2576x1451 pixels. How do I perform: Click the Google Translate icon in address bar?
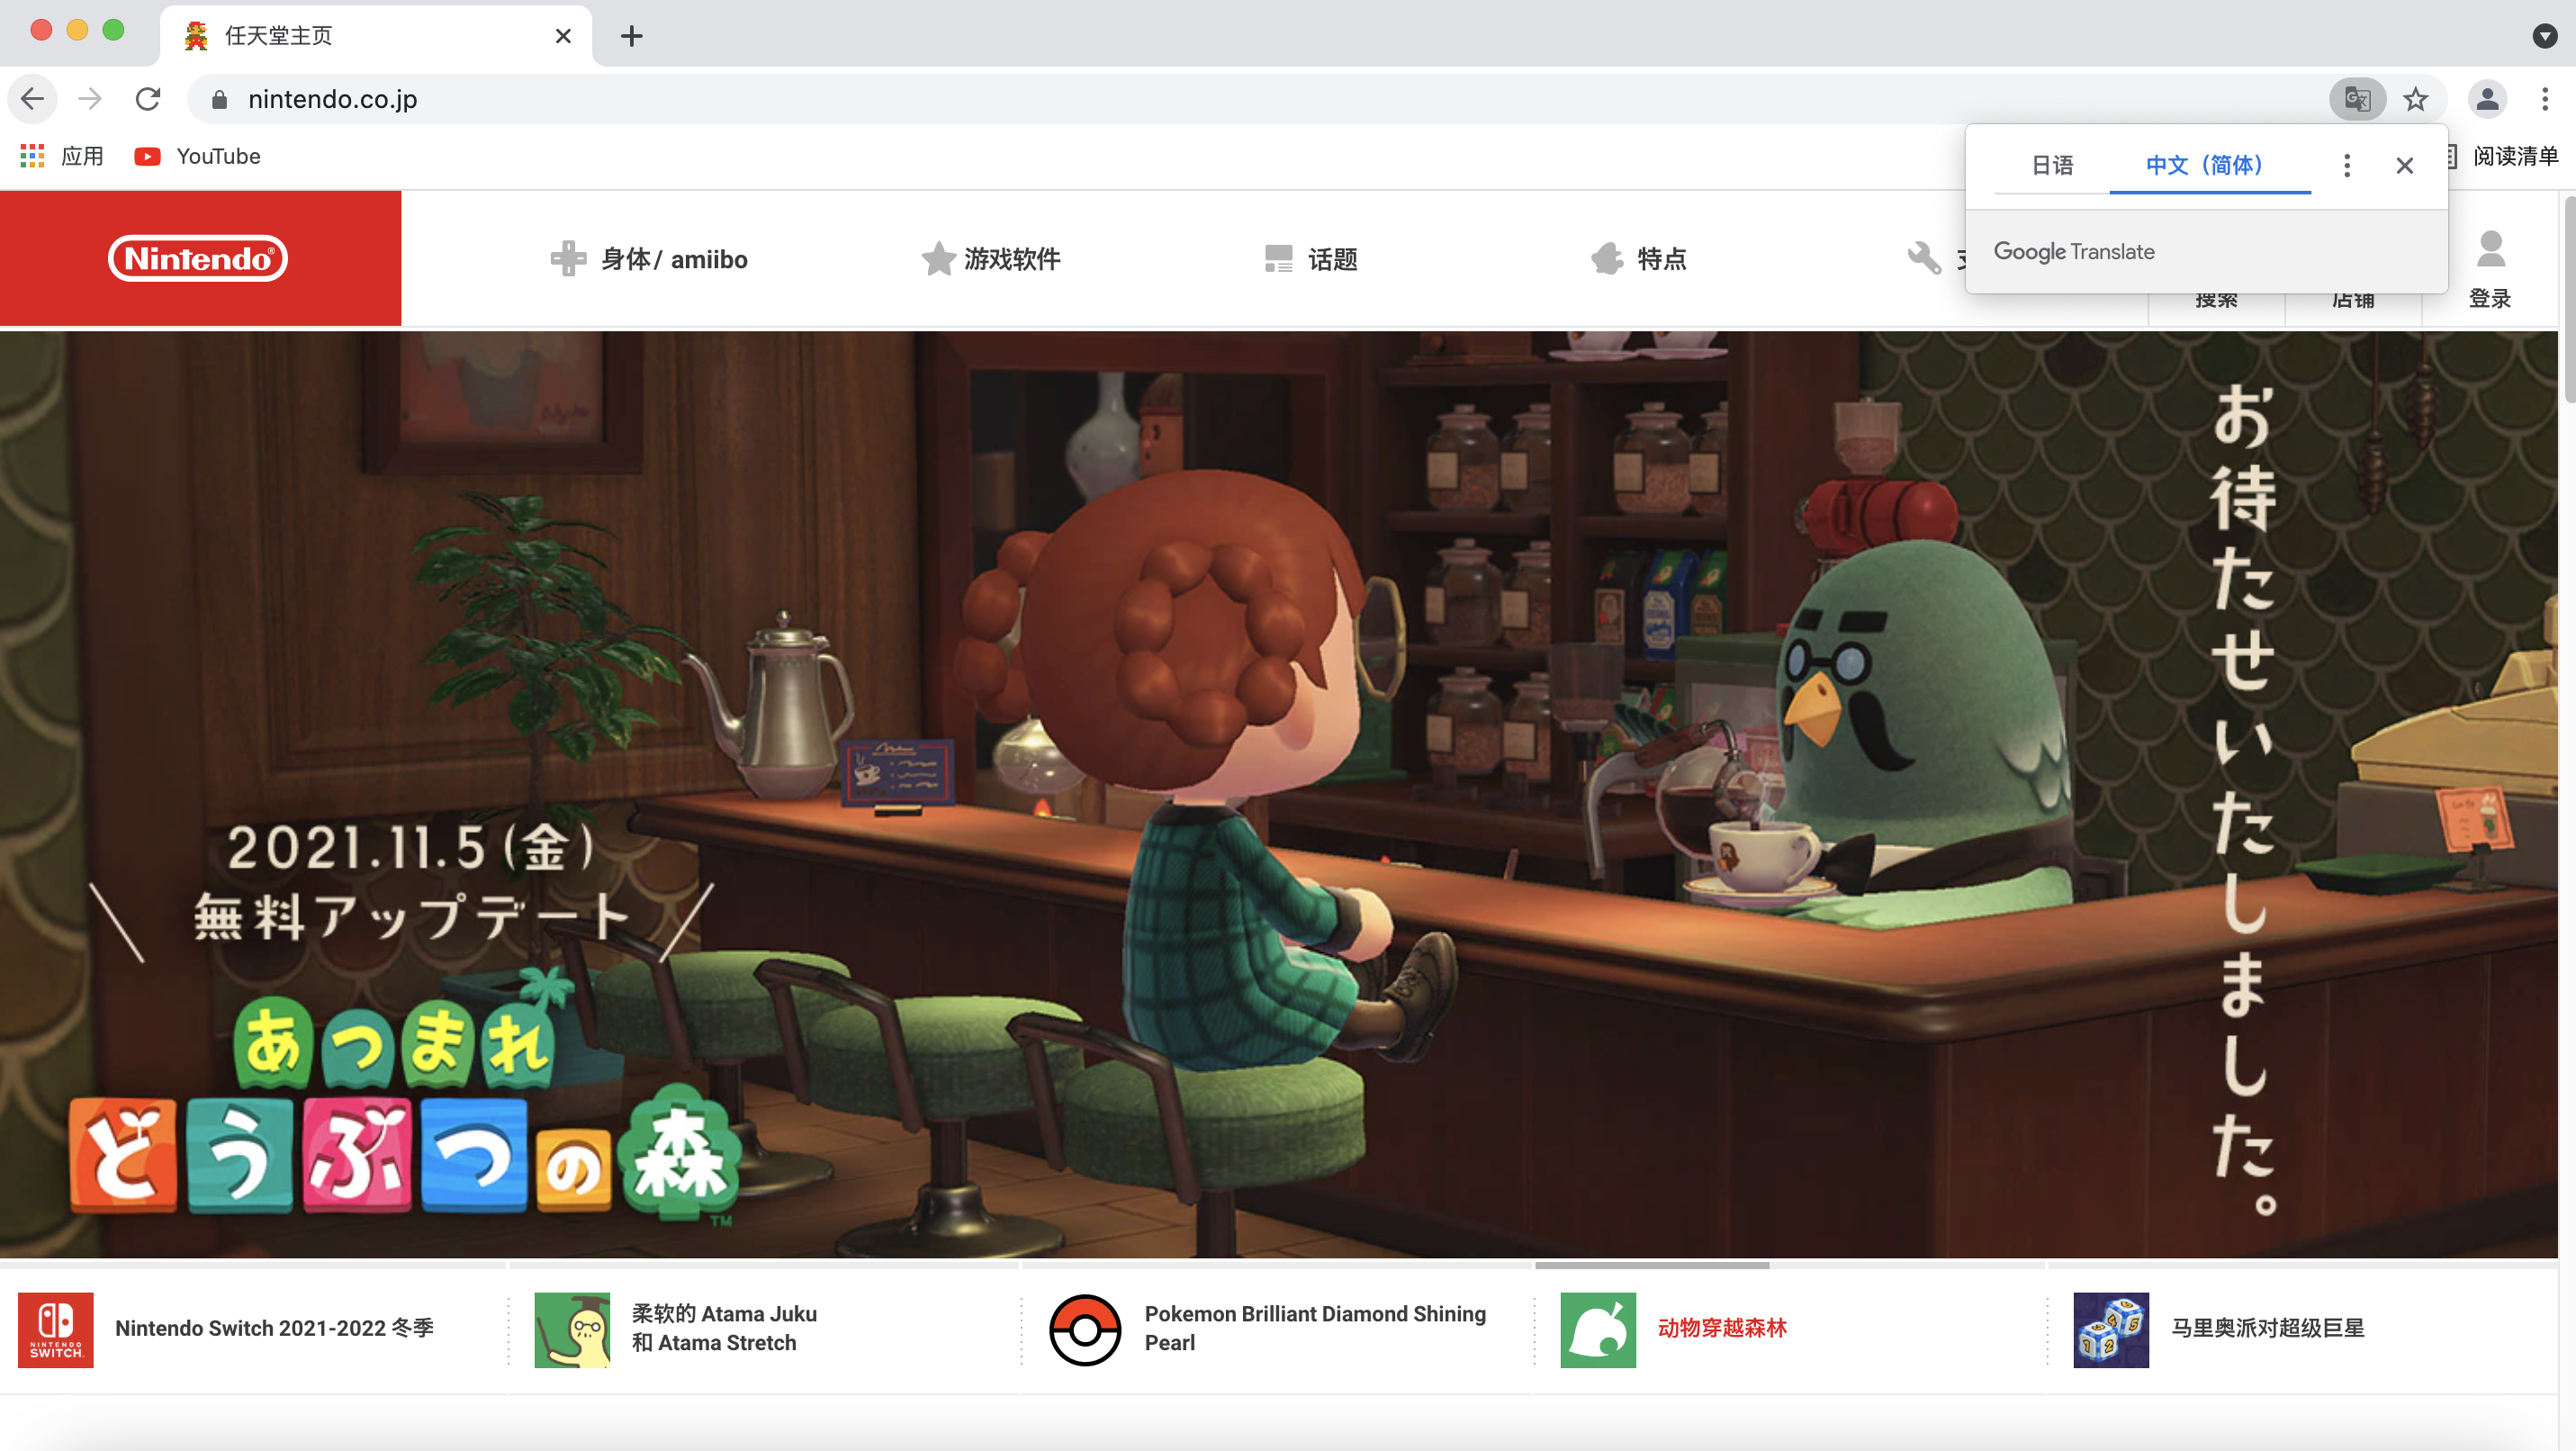click(2357, 99)
